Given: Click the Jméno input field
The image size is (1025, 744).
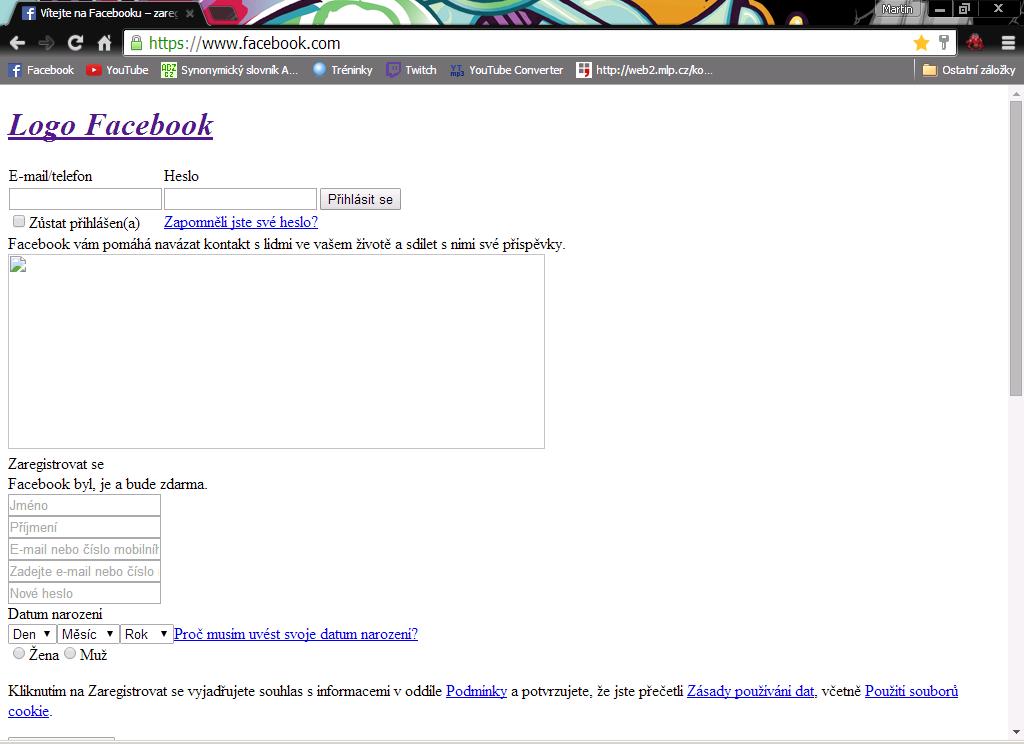Looking at the screenshot, I should [84, 505].
